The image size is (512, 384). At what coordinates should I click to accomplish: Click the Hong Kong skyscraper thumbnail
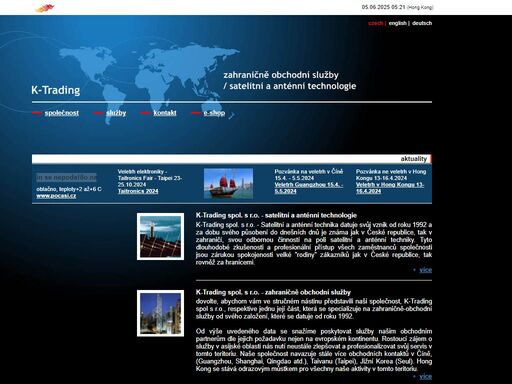(x=160, y=313)
